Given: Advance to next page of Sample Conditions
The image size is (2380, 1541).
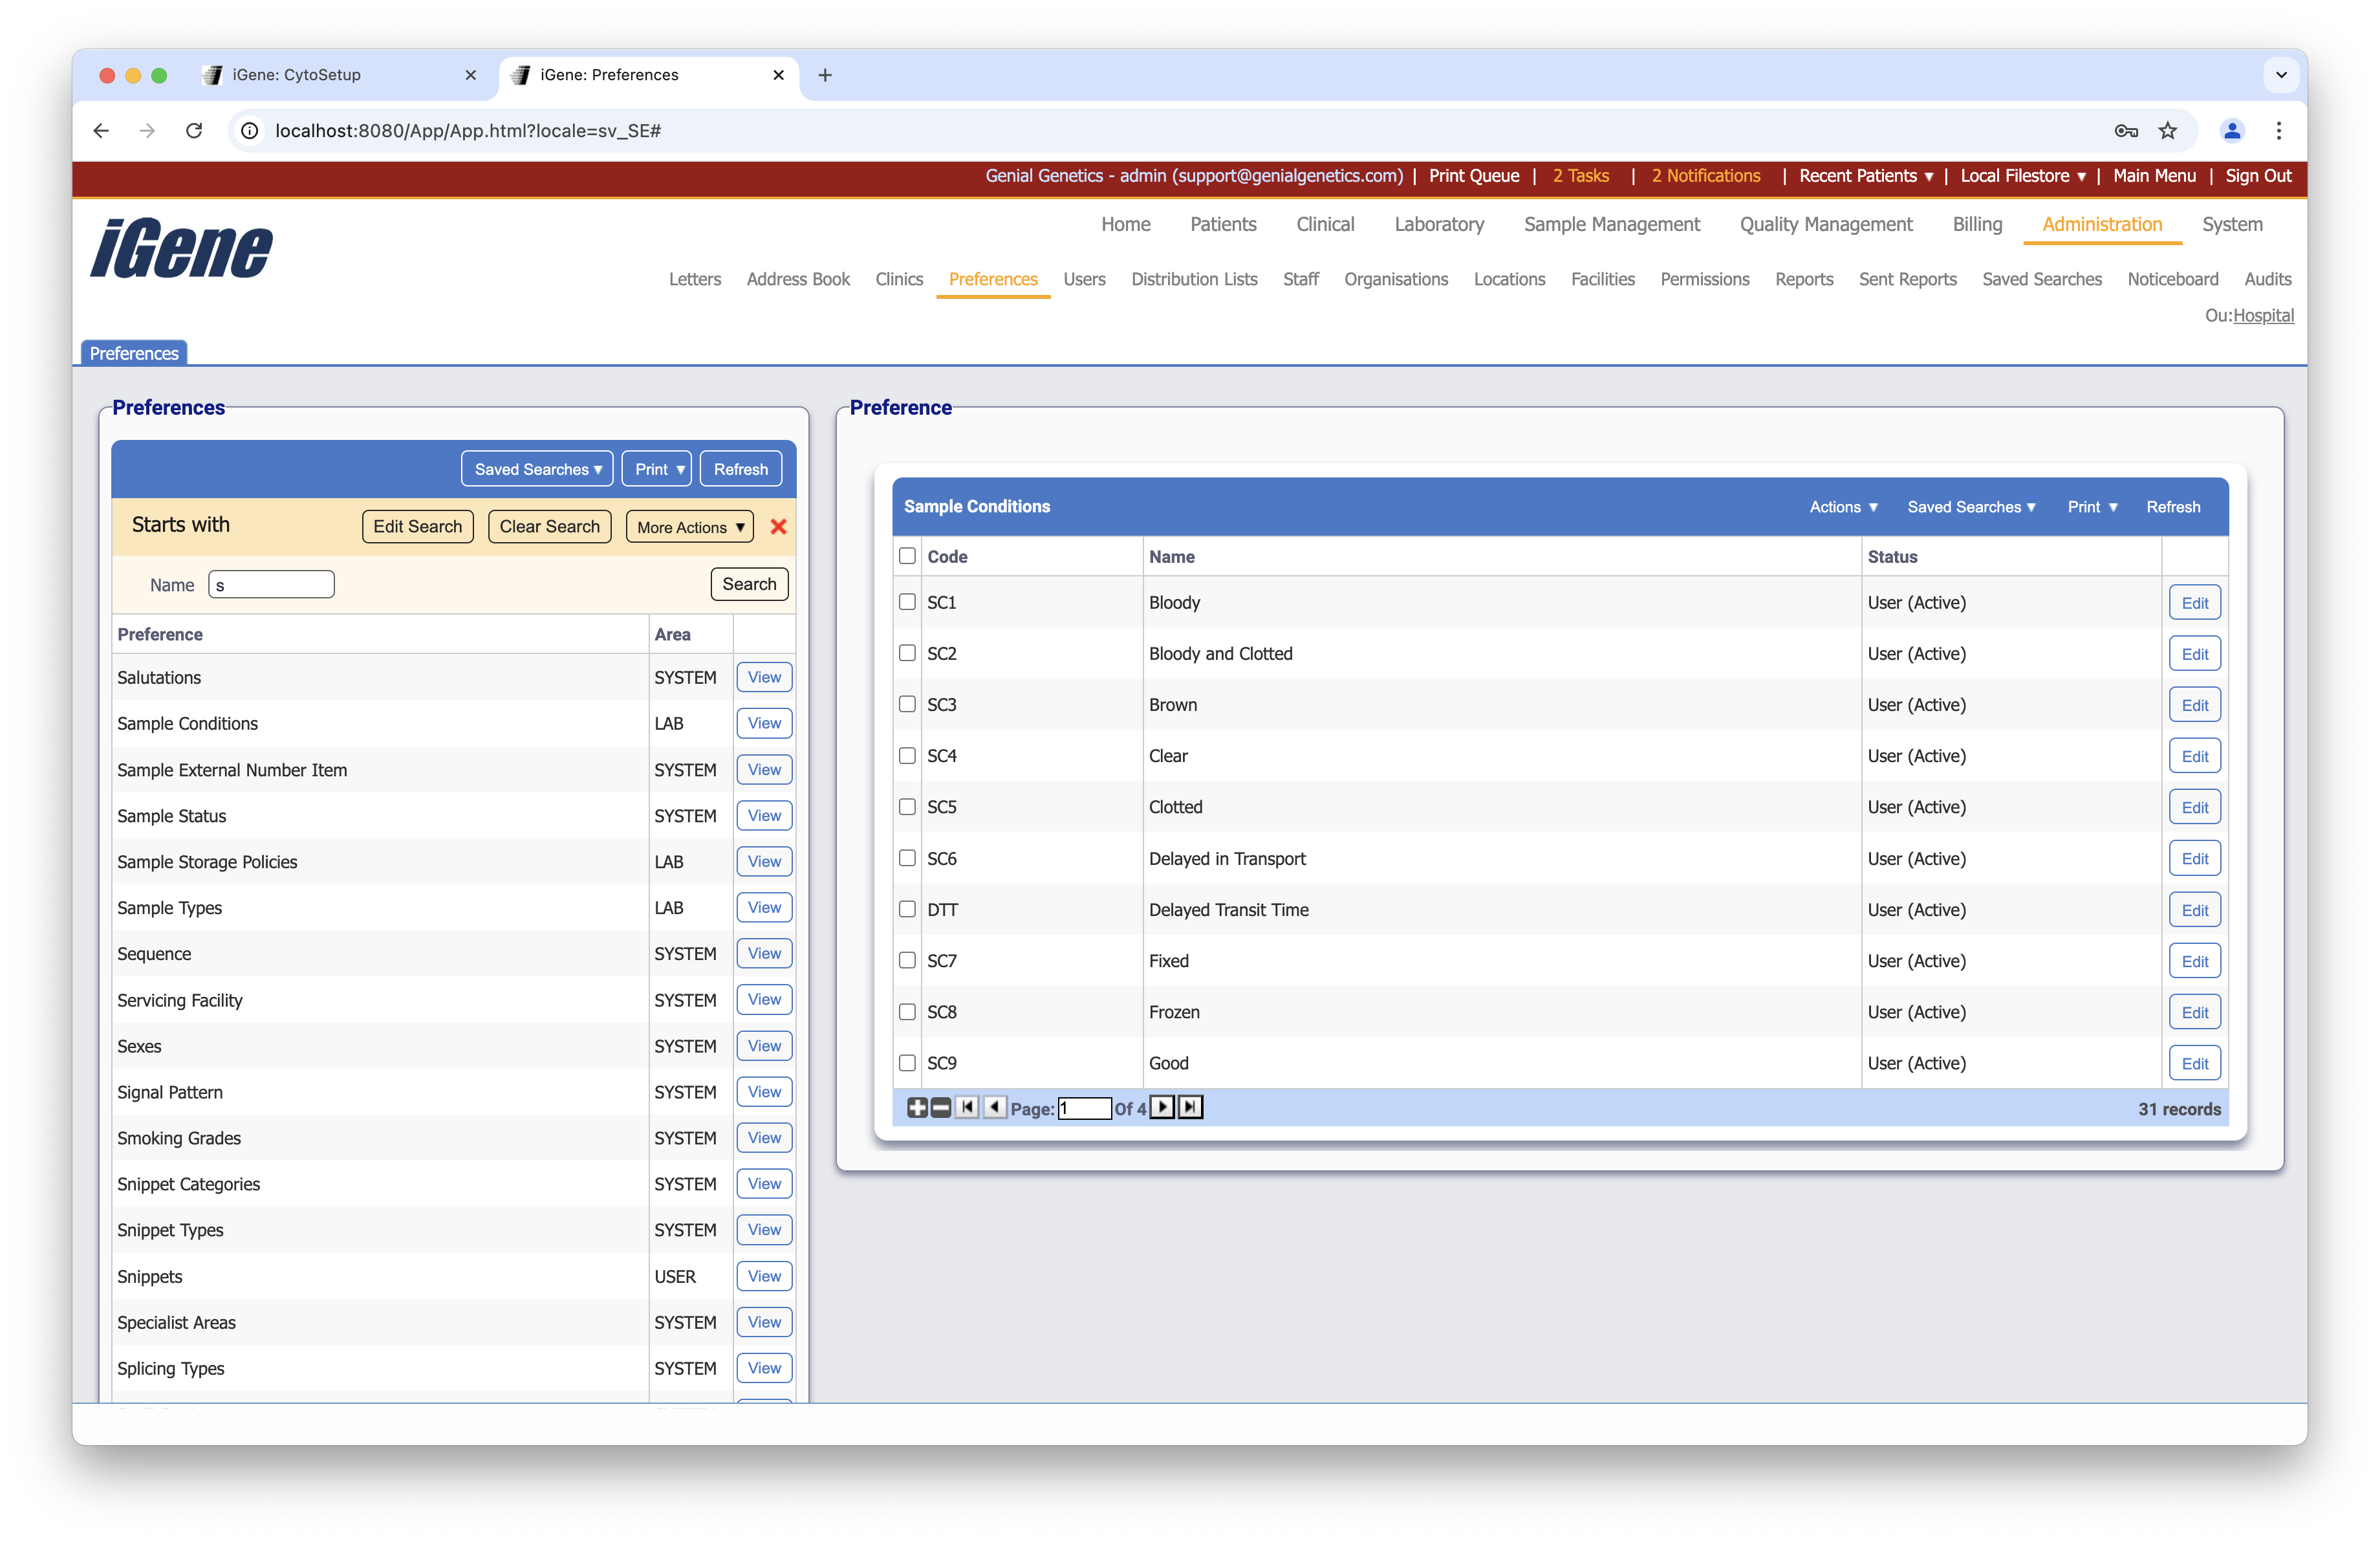Looking at the screenshot, I should (x=1162, y=1108).
